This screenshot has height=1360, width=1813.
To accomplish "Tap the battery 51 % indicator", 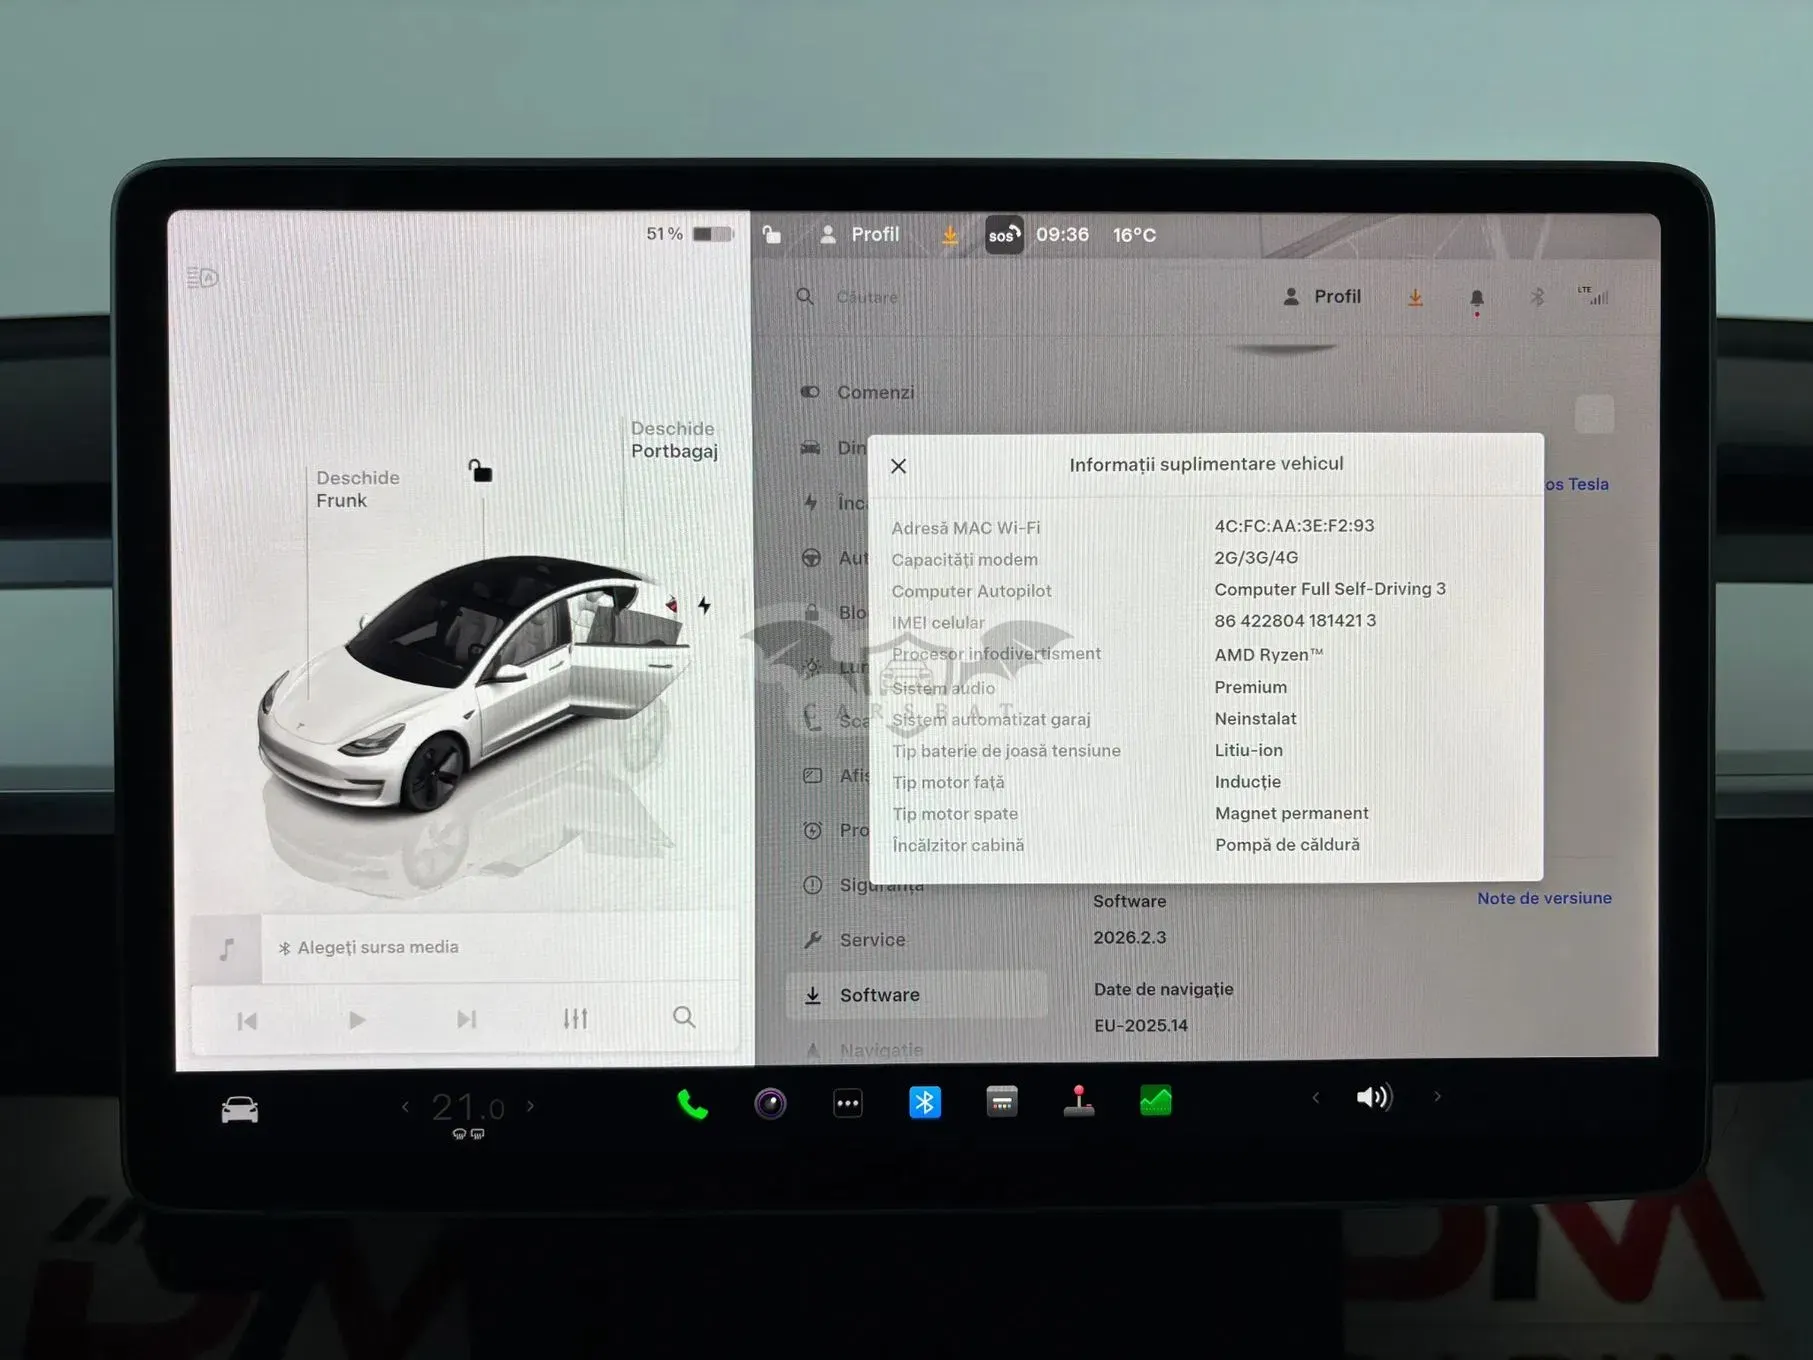I will (690, 234).
